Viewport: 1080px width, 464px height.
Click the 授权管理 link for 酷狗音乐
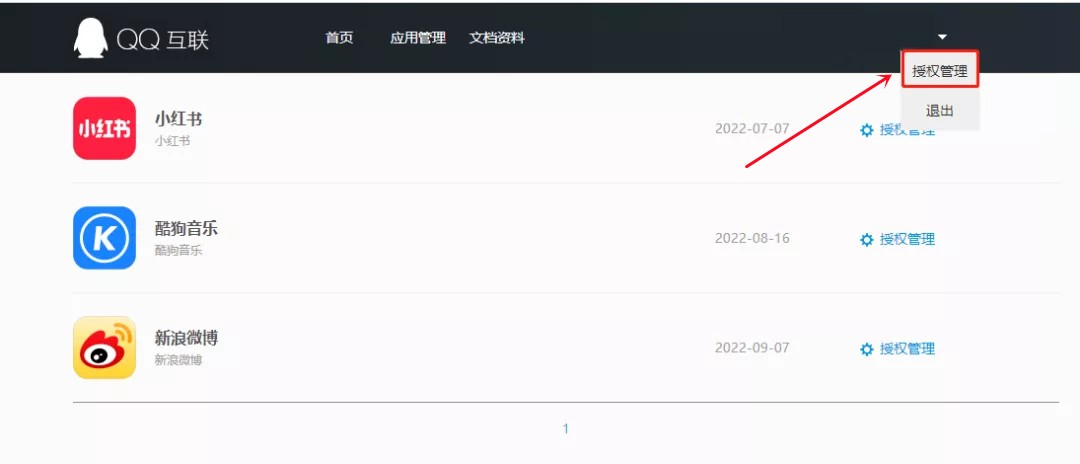(907, 240)
